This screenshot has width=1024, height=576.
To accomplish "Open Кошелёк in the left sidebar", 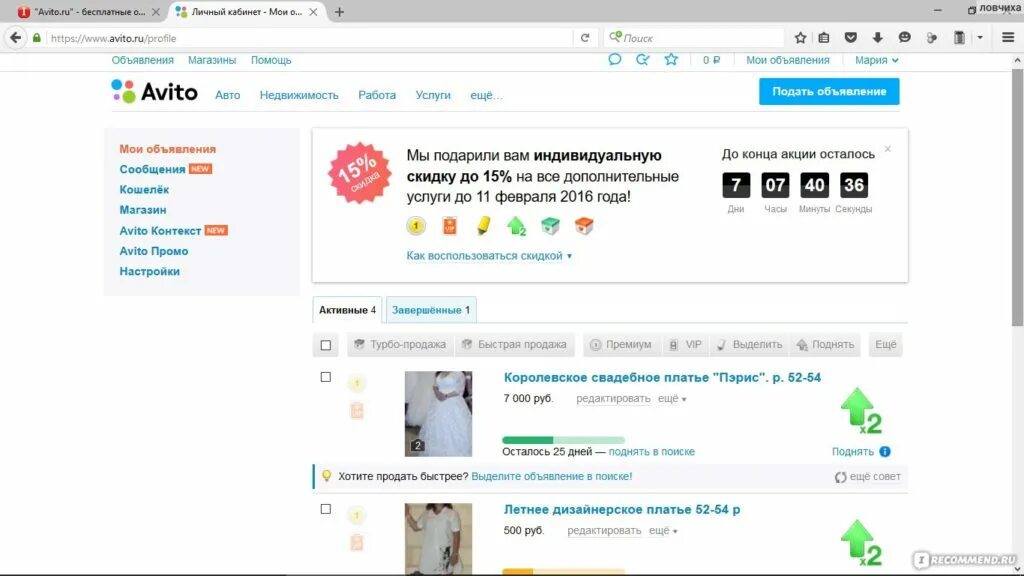I will pyautogui.click(x=144, y=189).
